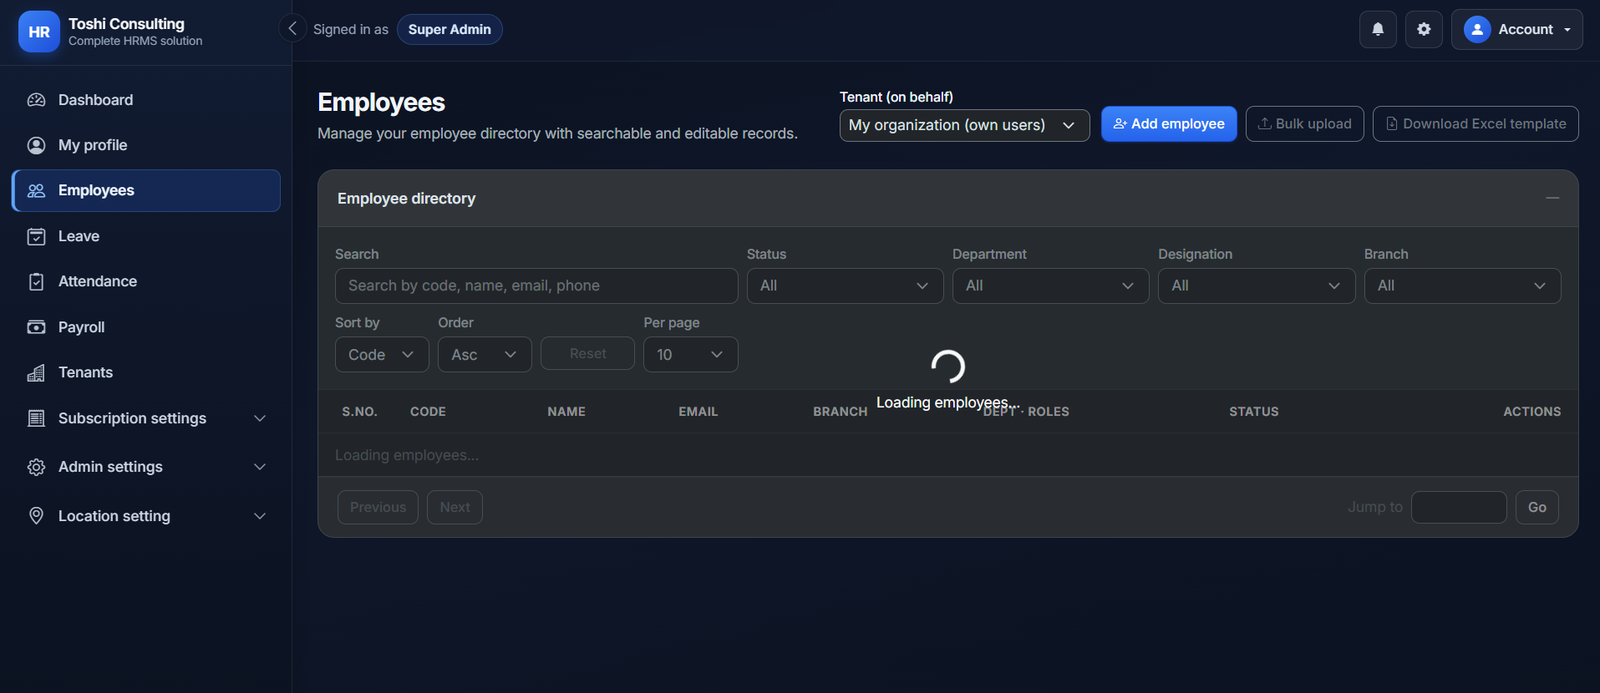The image size is (1600, 693).
Task: Click the Reset filters button
Action: point(588,354)
